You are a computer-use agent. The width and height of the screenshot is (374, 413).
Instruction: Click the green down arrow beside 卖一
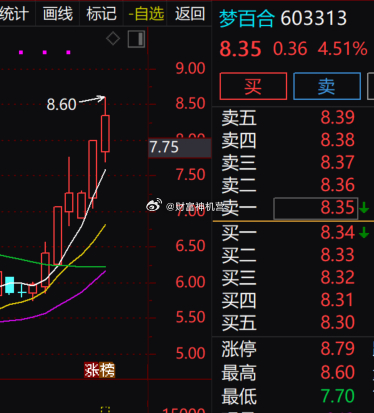(364, 208)
